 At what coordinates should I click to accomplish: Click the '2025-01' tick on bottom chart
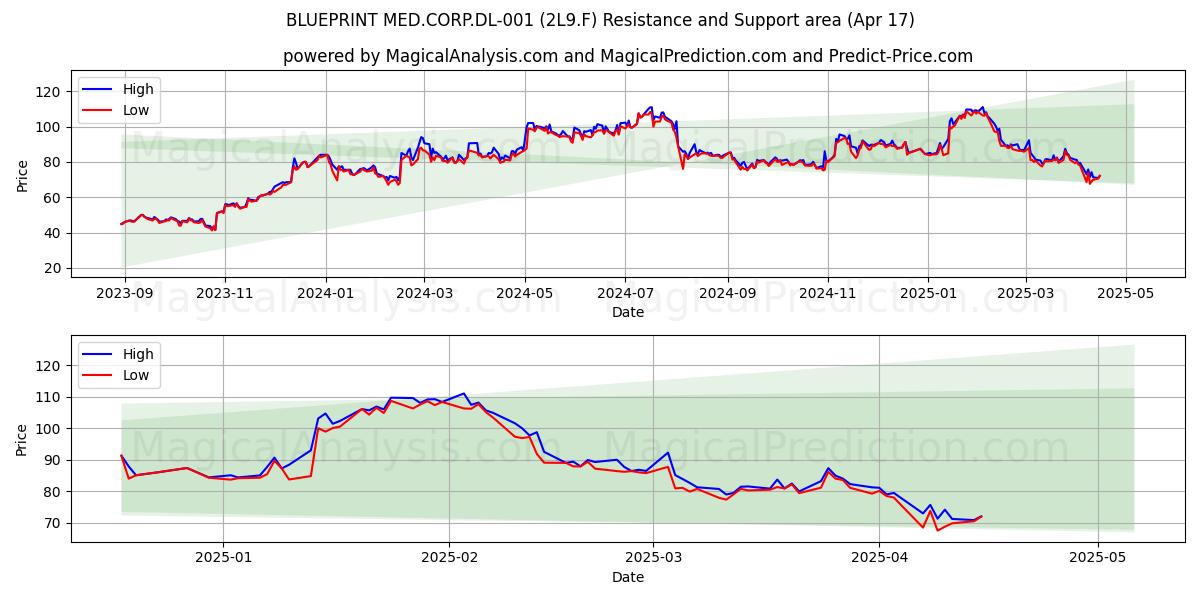[223, 558]
